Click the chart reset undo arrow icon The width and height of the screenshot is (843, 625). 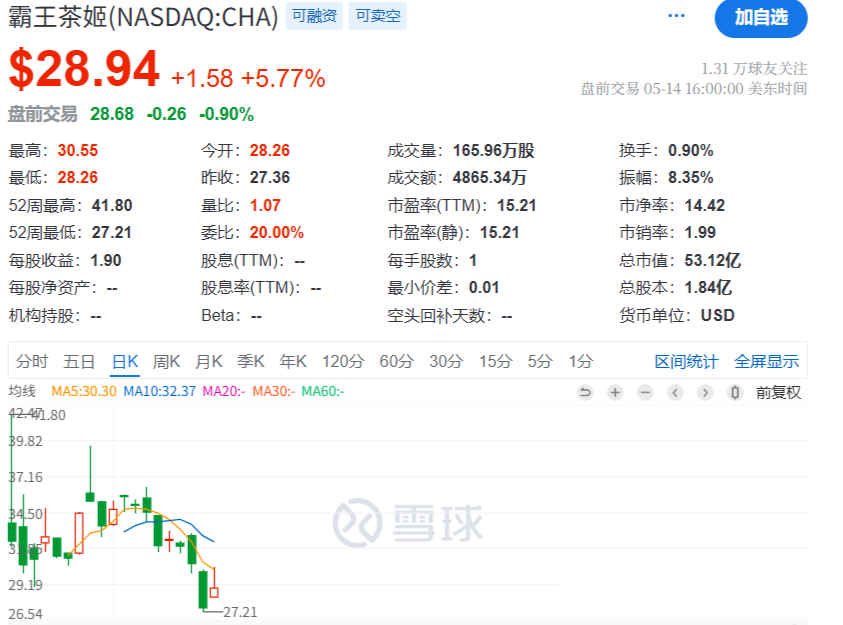(x=585, y=393)
